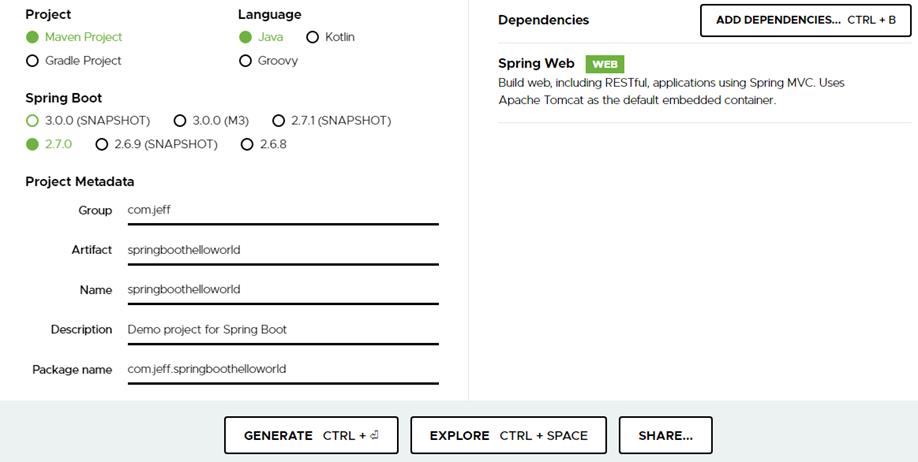Click the Group input field
Viewport: 918px width, 462px height.
pos(282,211)
